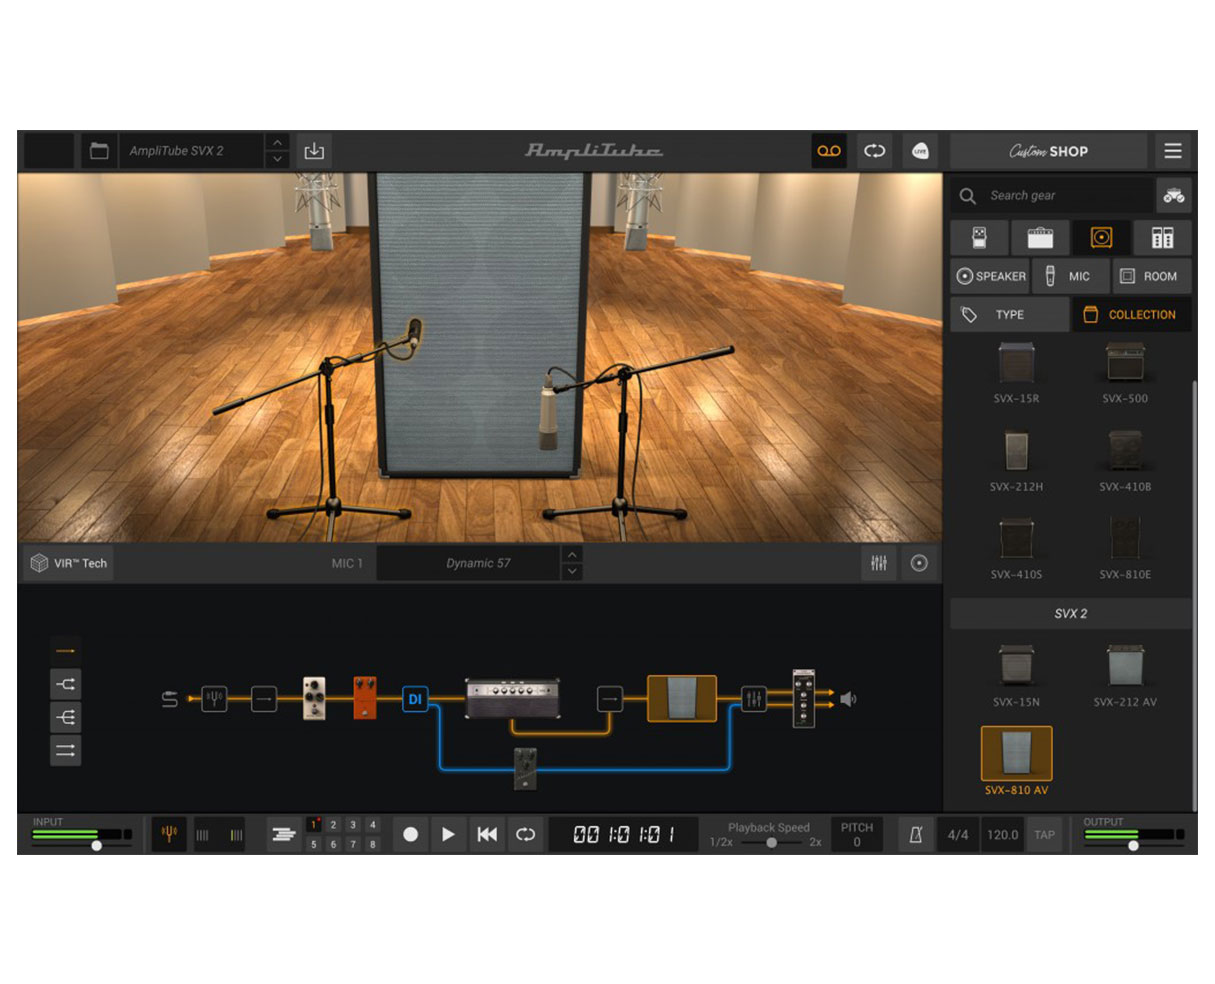The width and height of the screenshot is (1215, 984).
Task: Click the gear-collection icon beside the search box
Action: (x=1174, y=196)
